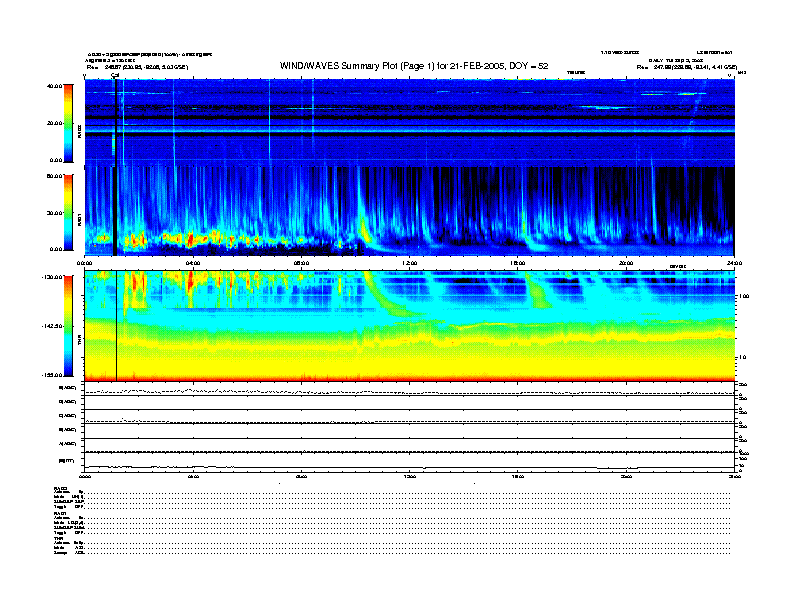Click the '20.00' label on RAD2 scale
The height and width of the screenshot is (612, 792).
(54, 123)
